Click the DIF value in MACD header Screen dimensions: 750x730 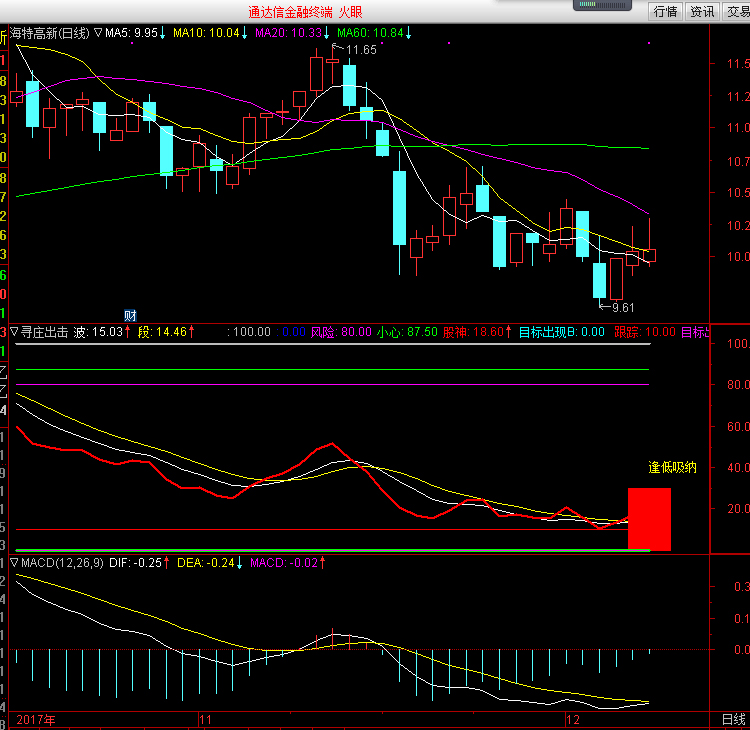point(149,563)
